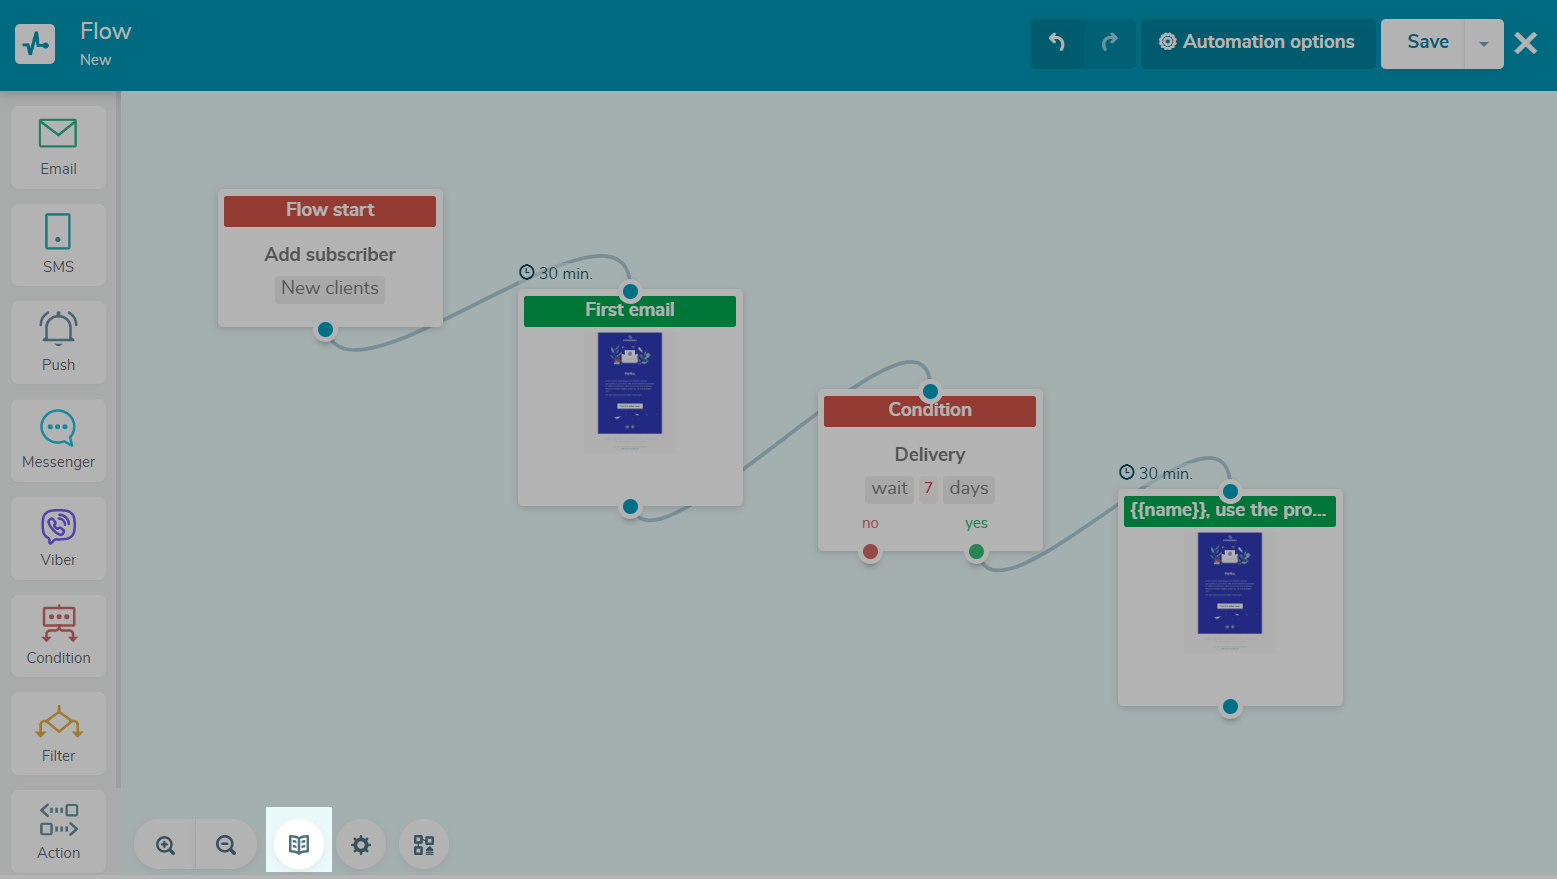The height and width of the screenshot is (879, 1557).
Task: Choose the Action block
Action: 58,831
